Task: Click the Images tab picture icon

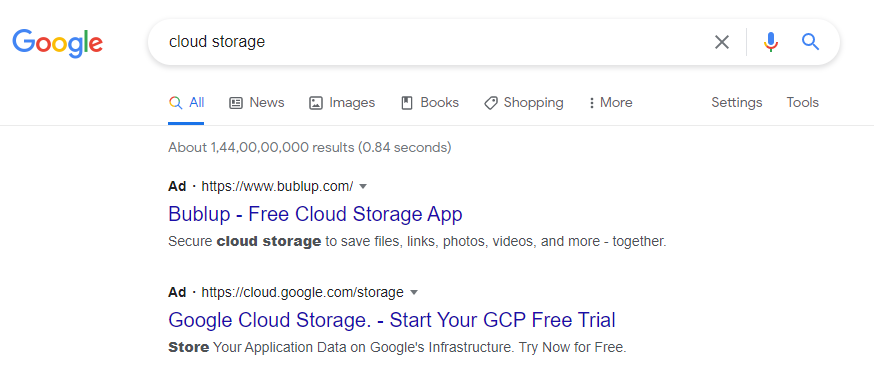Action: [316, 103]
